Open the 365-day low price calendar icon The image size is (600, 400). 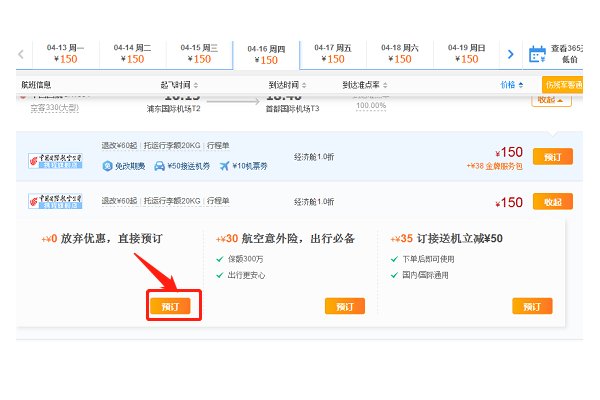pyautogui.click(x=537, y=54)
